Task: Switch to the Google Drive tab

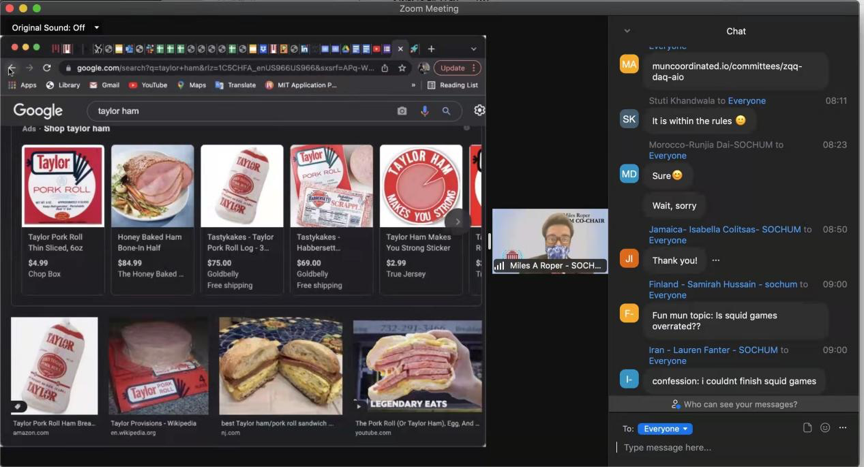Action: [x=345, y=49]
